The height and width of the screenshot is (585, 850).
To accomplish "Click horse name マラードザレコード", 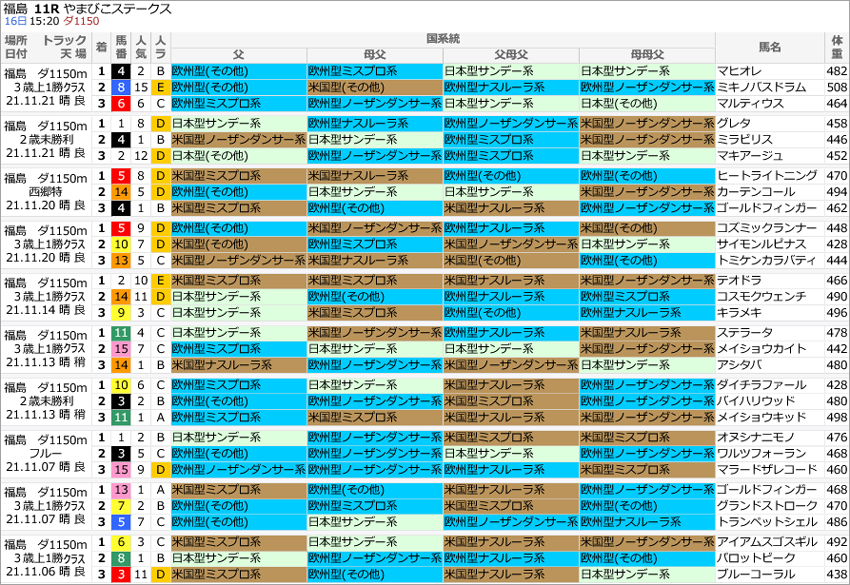I will pos(767,470).
